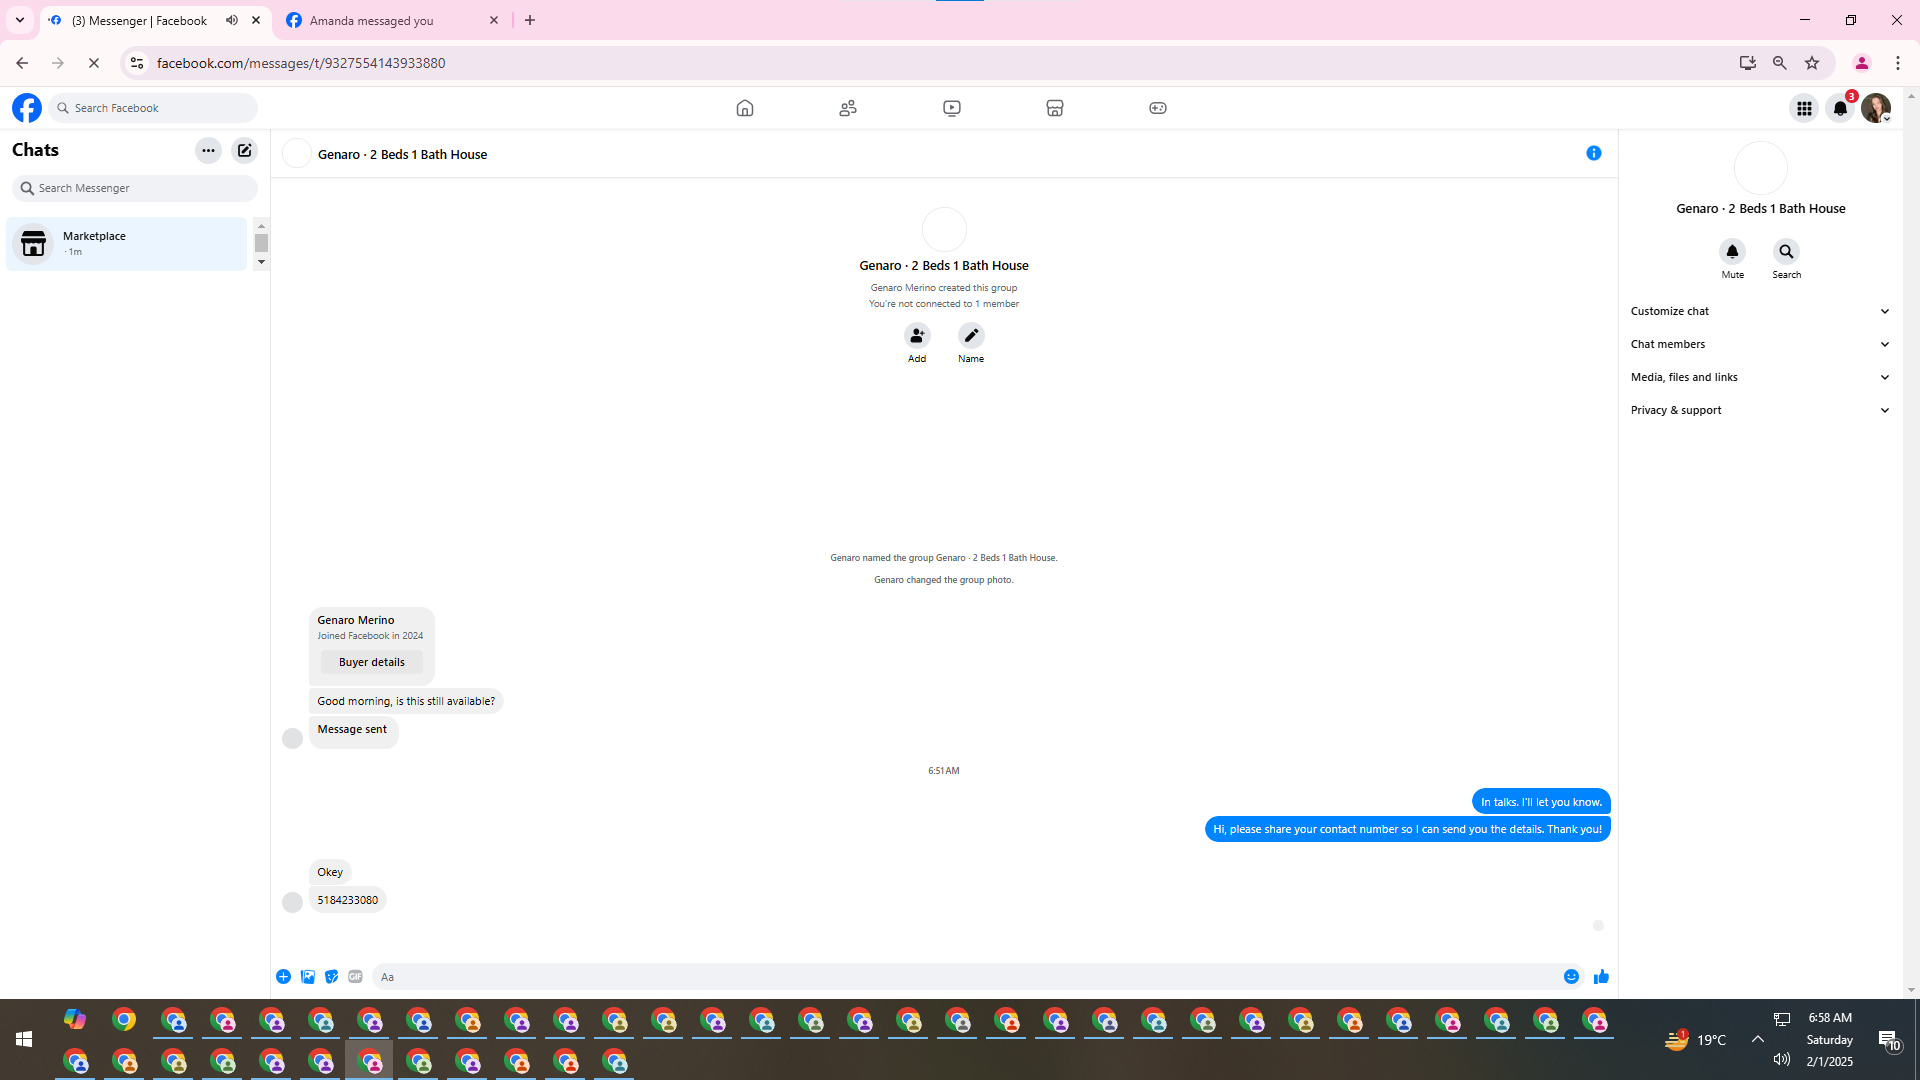Open the Chats options three-dot menu
The height and width of the screenshot is (1080, 1920).
tap(208, 150)
